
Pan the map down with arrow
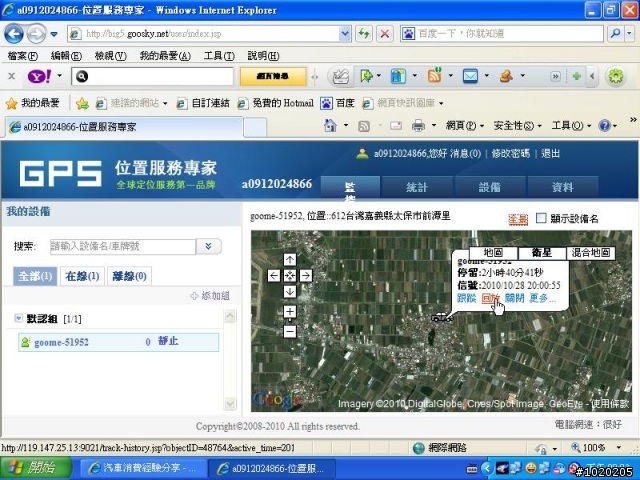[x=290, y=291]
